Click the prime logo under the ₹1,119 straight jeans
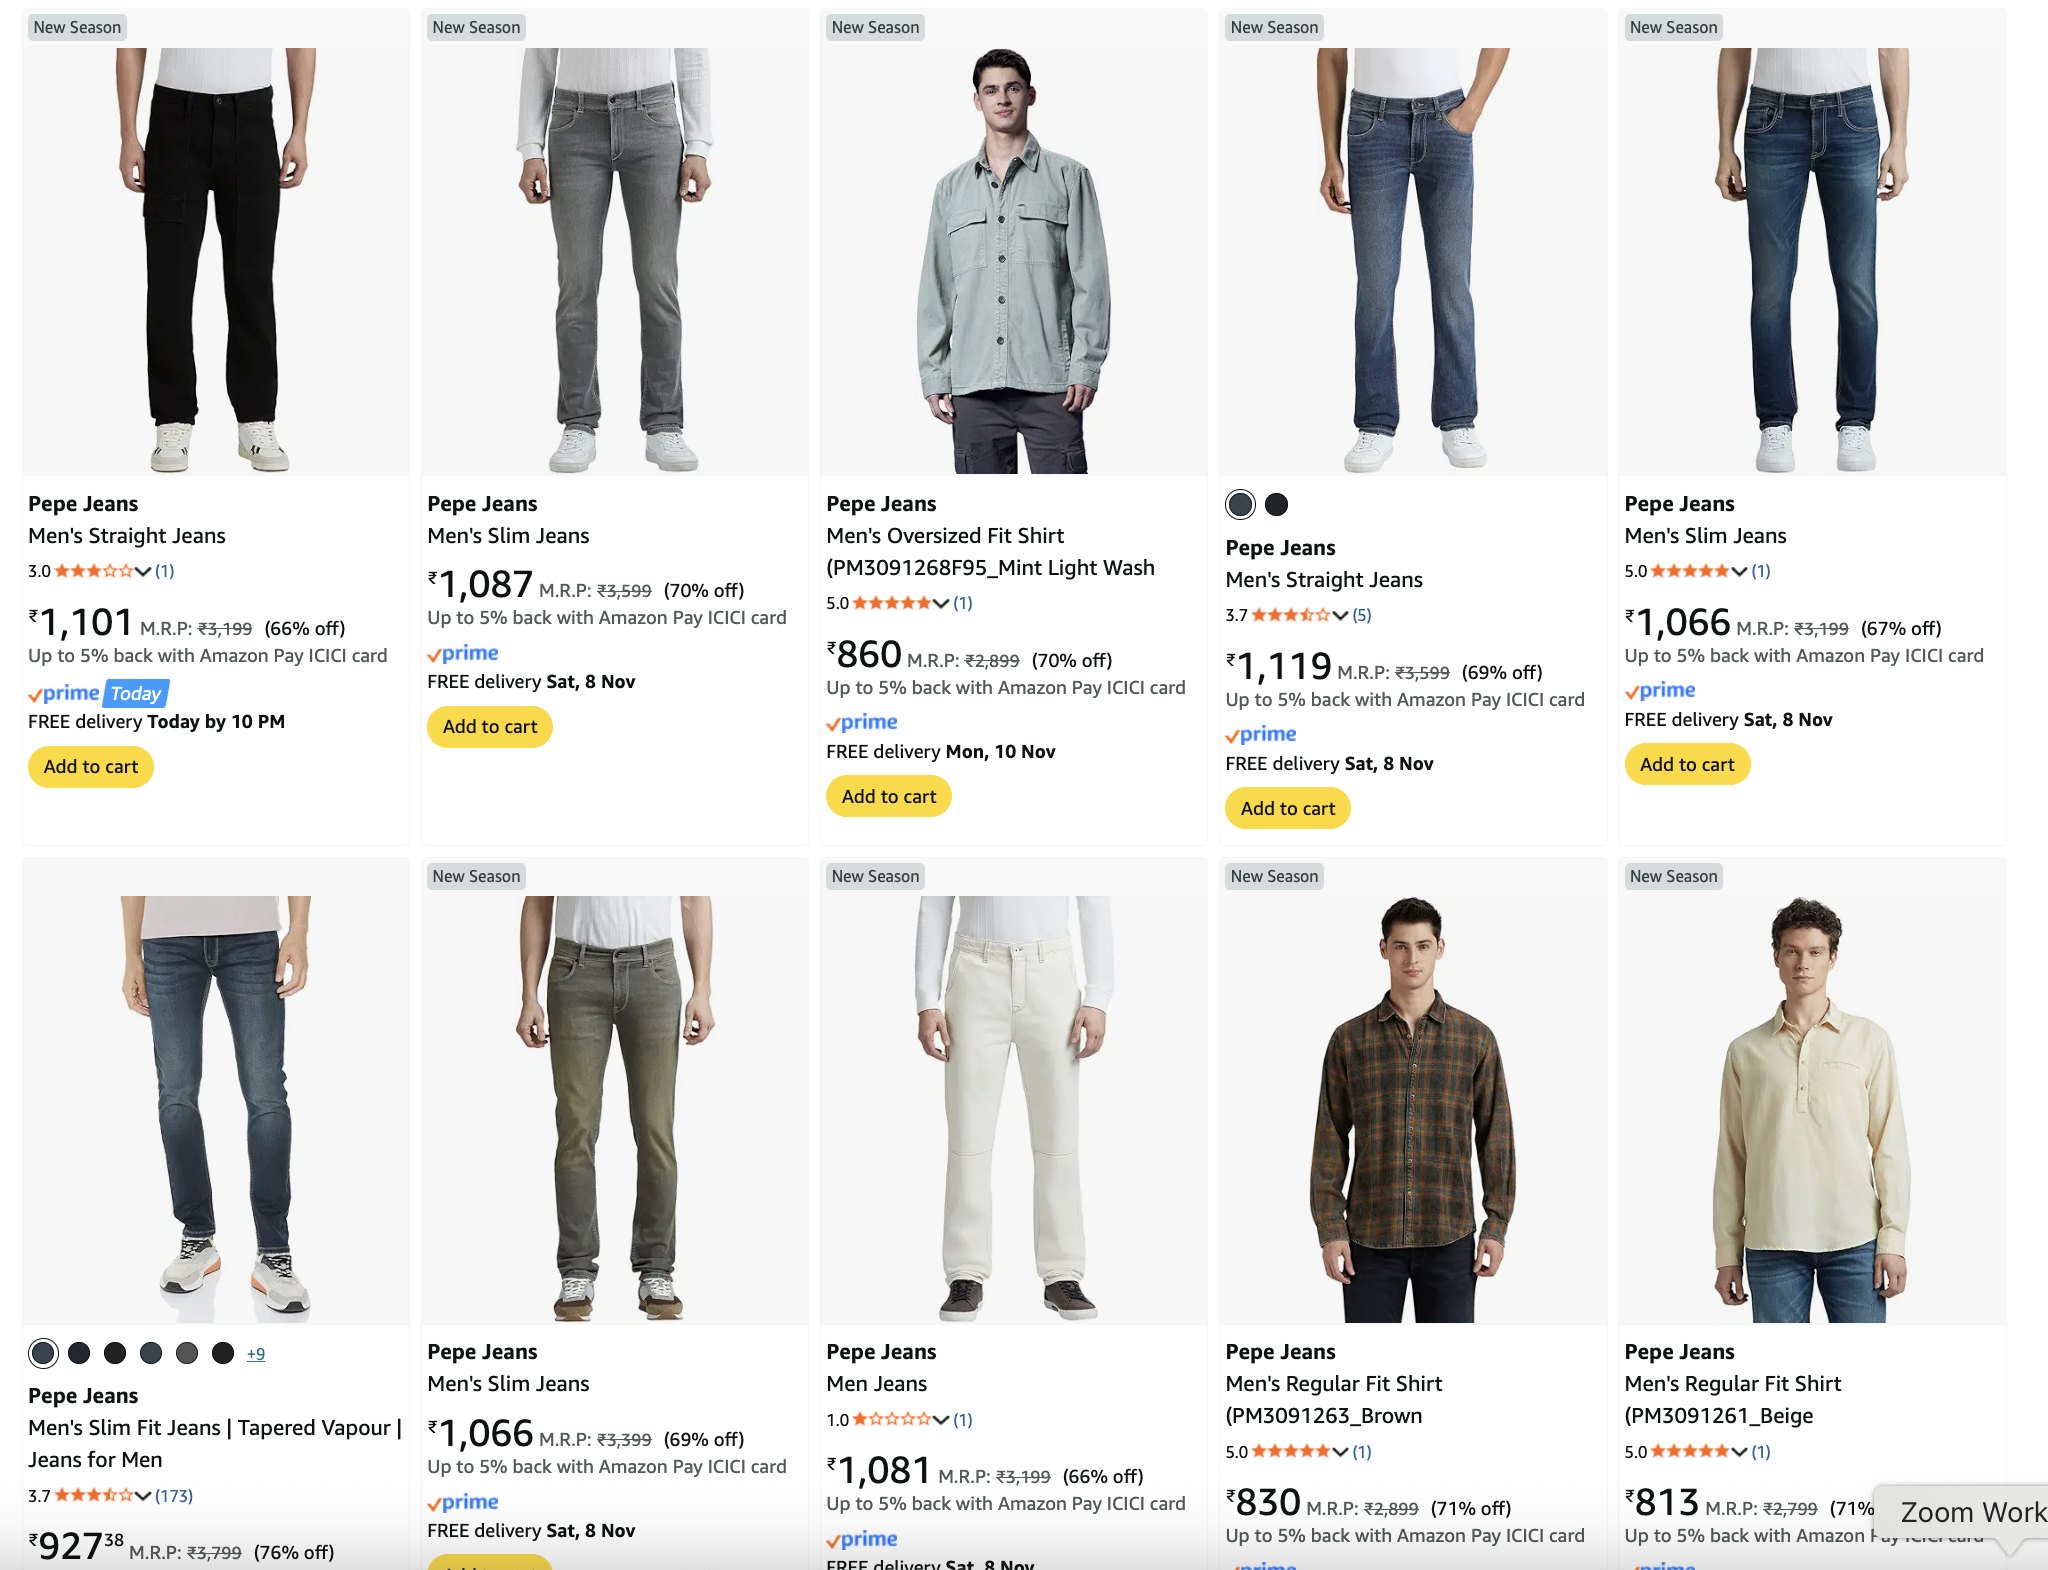The width and height of the screenshot is (2048, 1570). [x=1261, y=735]
